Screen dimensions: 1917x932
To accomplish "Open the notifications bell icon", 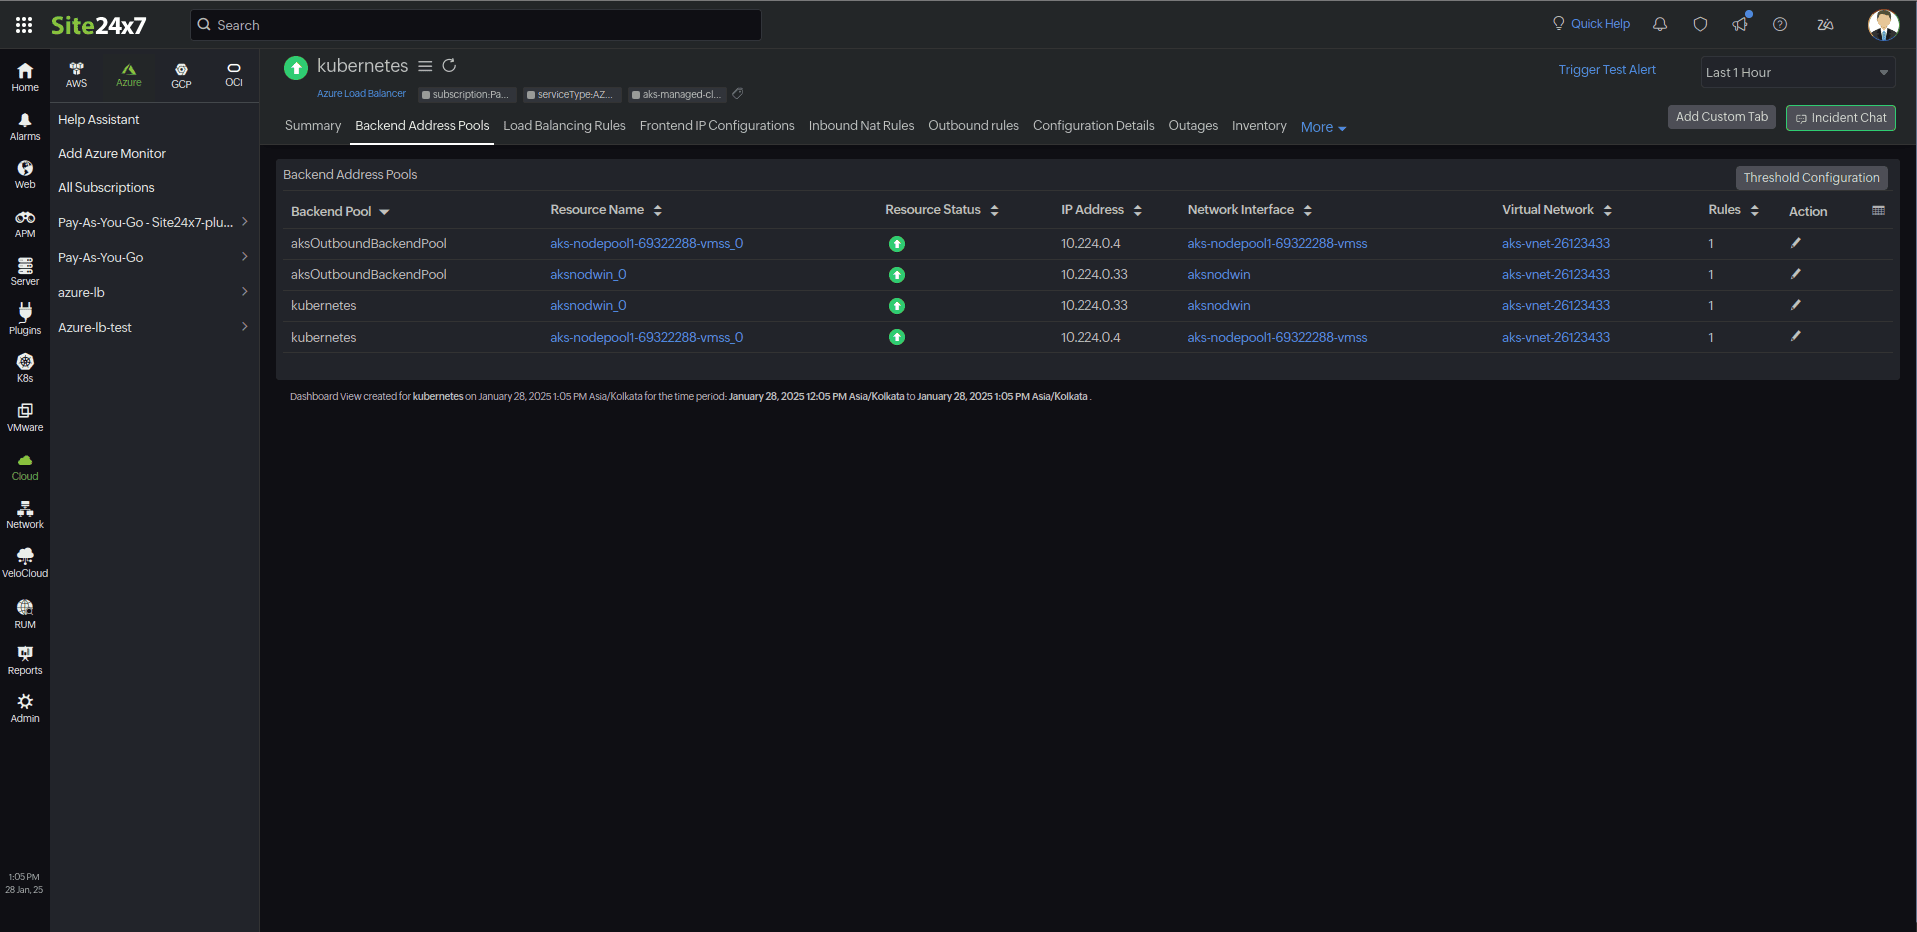I will 1660,25.
